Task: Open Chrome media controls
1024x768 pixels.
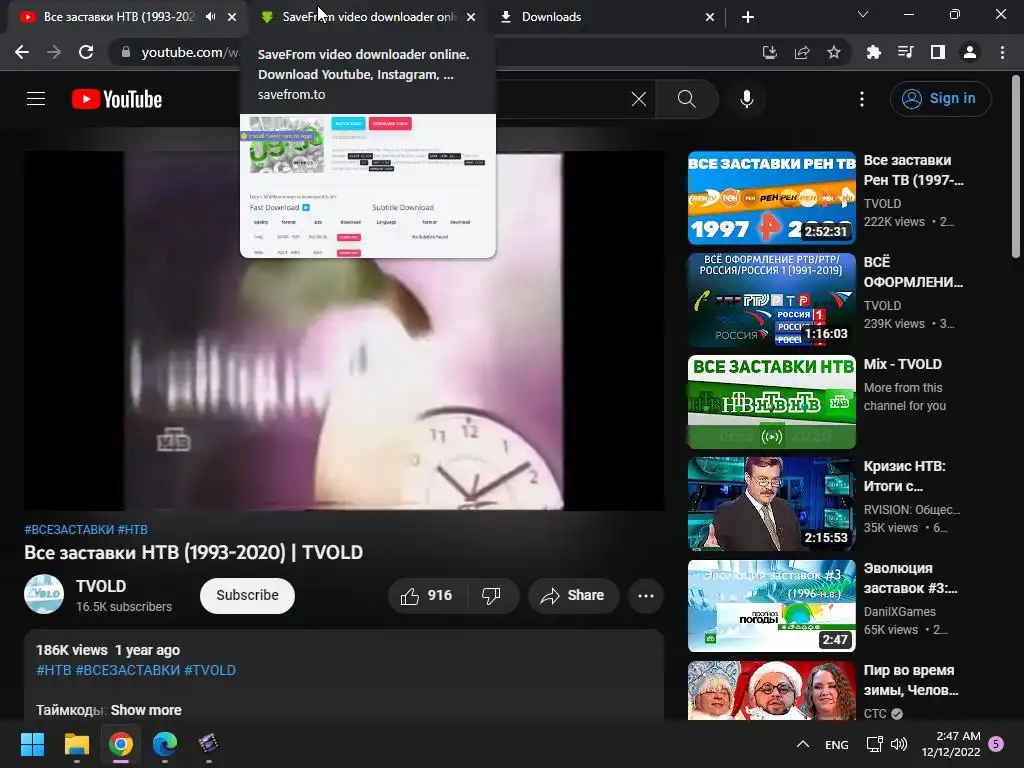Action: click(905, 52)
